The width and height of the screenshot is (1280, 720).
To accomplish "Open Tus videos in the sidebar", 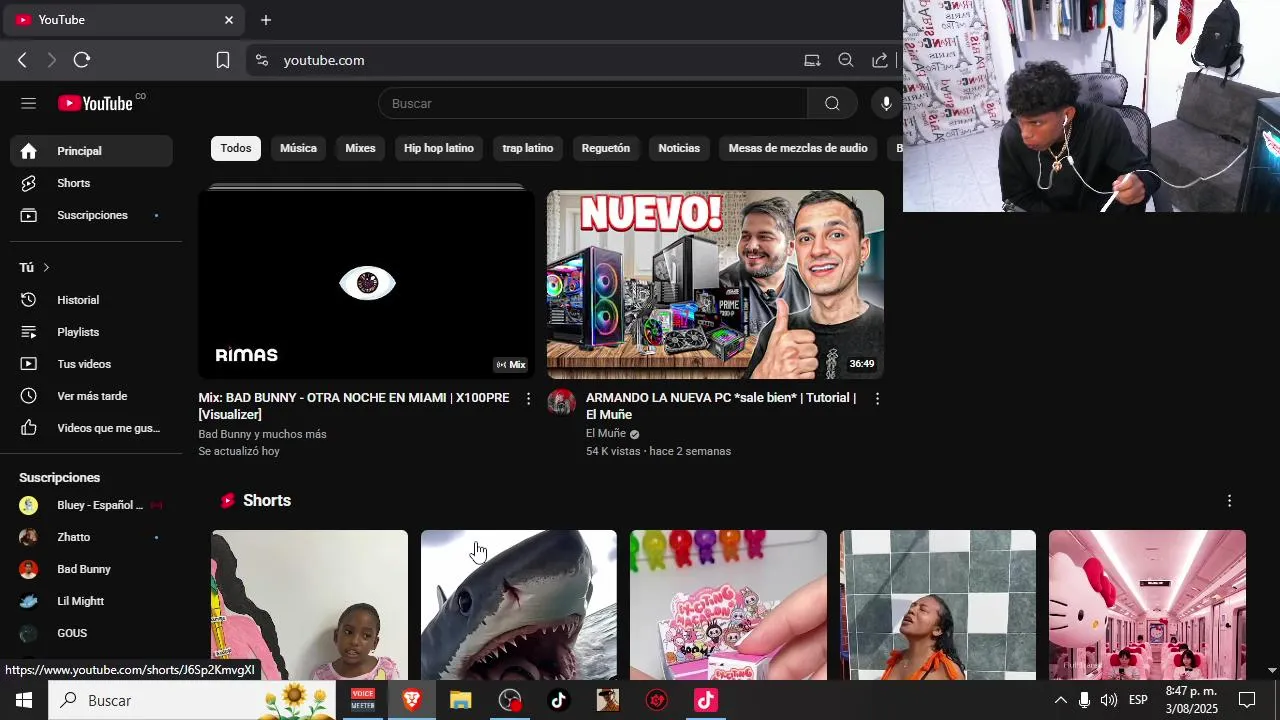I will tap(91, 364).
